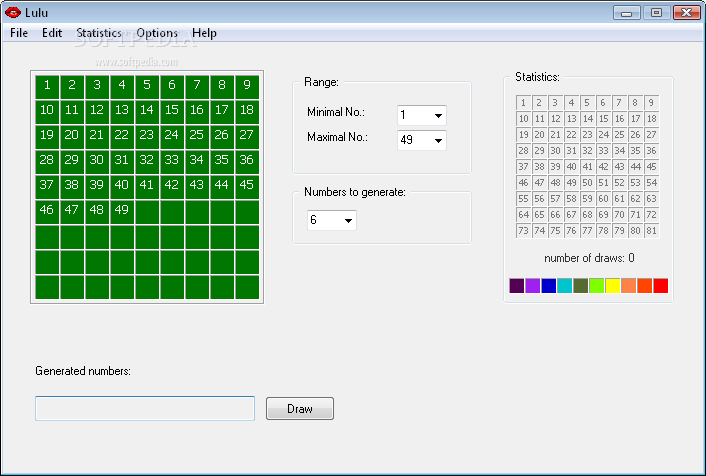Click number 45 in the green grid
This screenshot has width=706, height=476.
247,187
